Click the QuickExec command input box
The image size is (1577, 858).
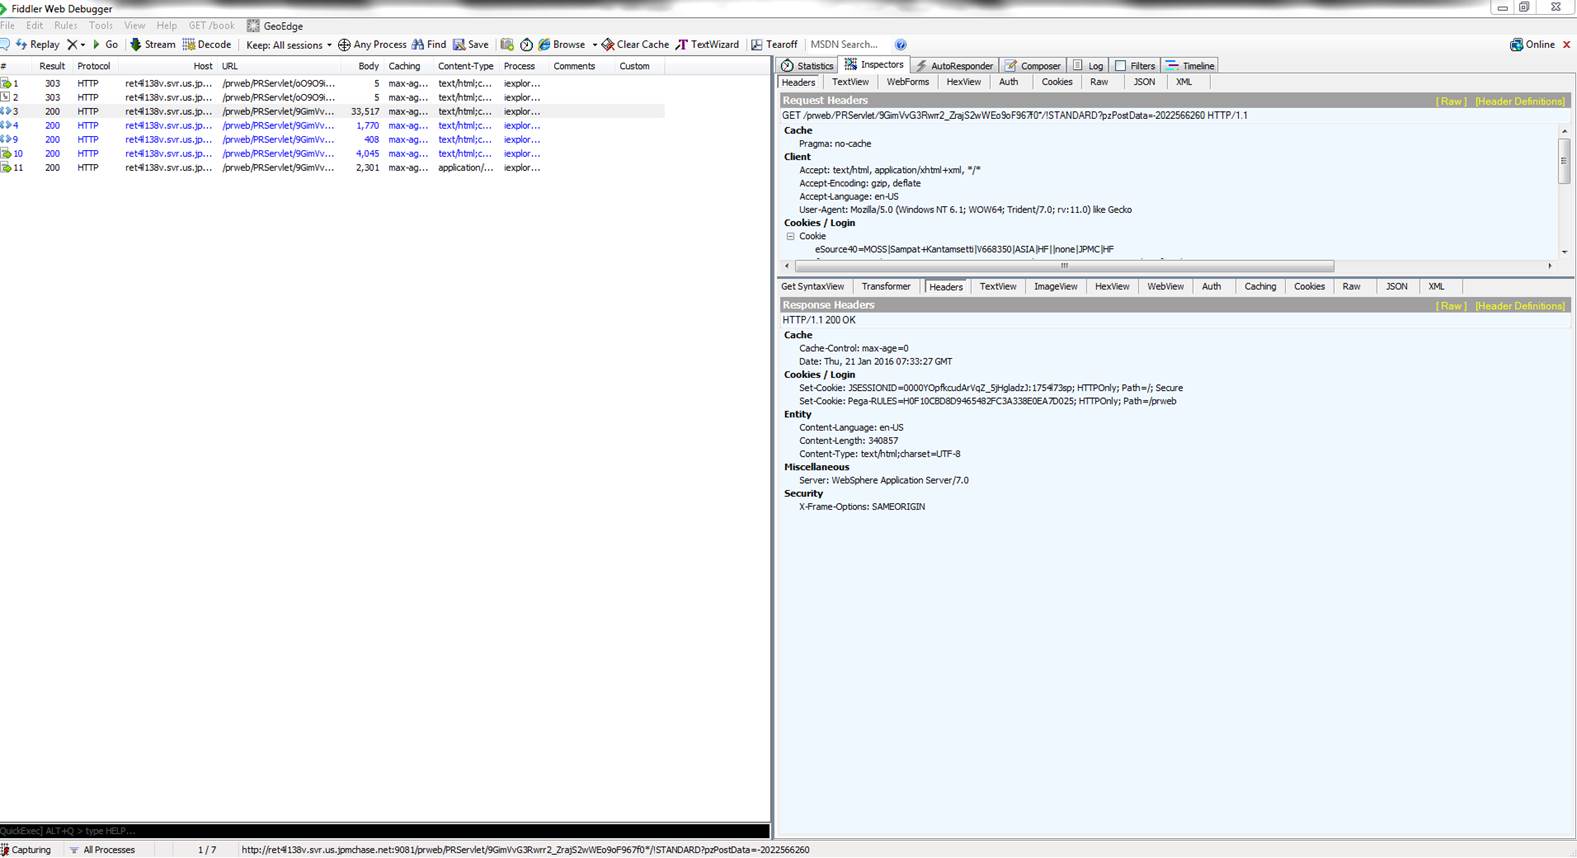pos(385,831)
